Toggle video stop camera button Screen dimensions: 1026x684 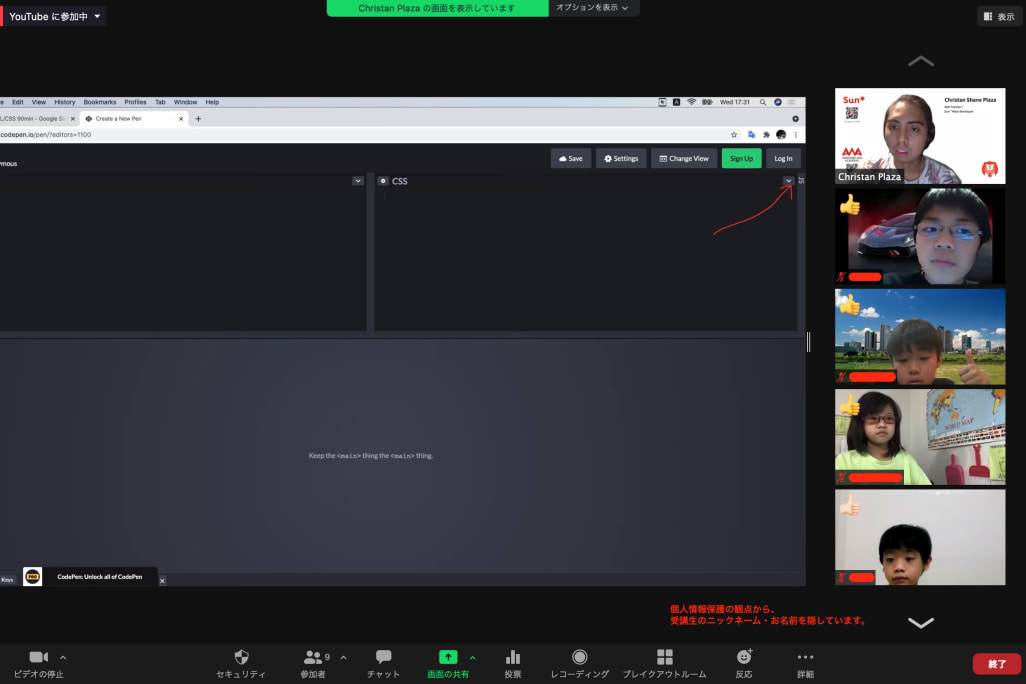click(x=38, y=658)
